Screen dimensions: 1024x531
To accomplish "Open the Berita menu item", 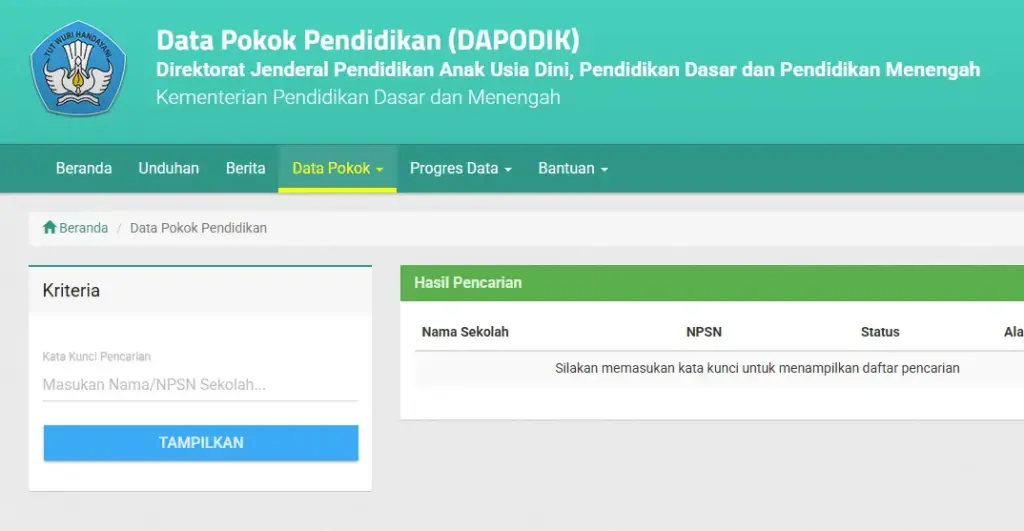I will coord(246,169).
